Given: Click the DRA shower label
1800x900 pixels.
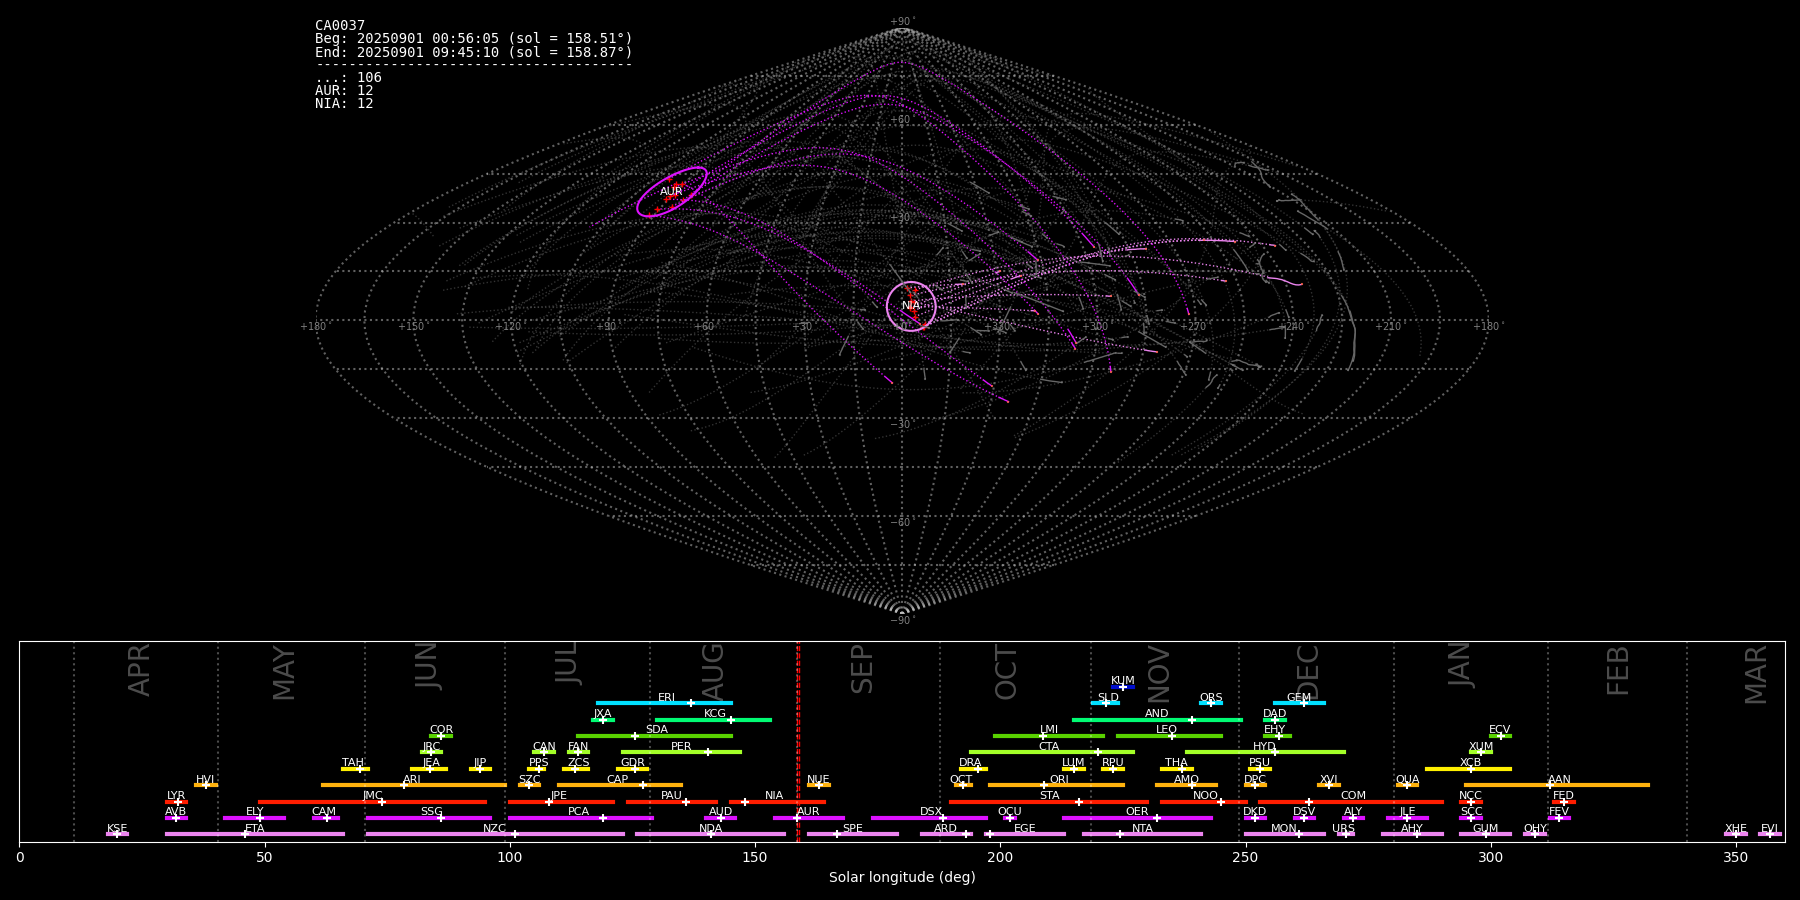Looking at the screenshot, I should [970, 763].
